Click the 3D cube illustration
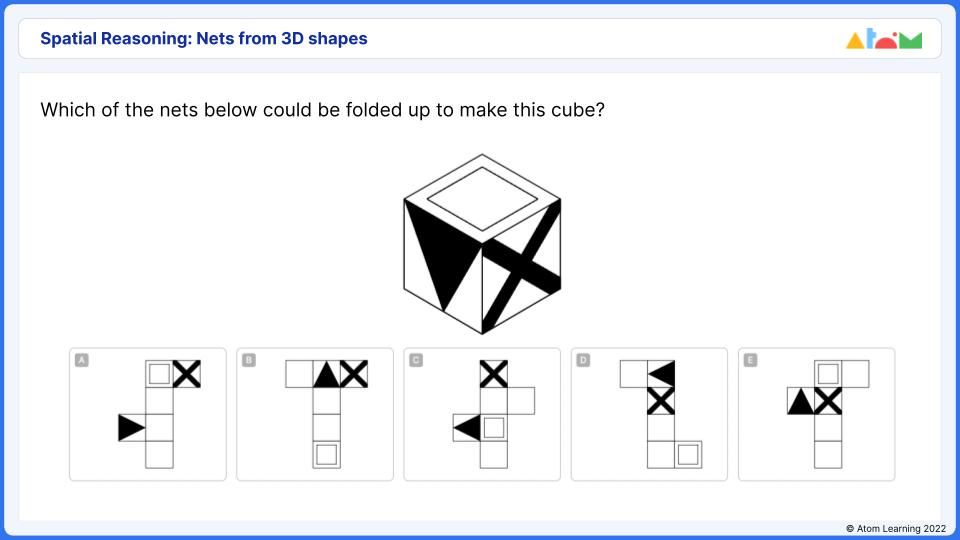 pyautogui.click(x=482, y=244)
